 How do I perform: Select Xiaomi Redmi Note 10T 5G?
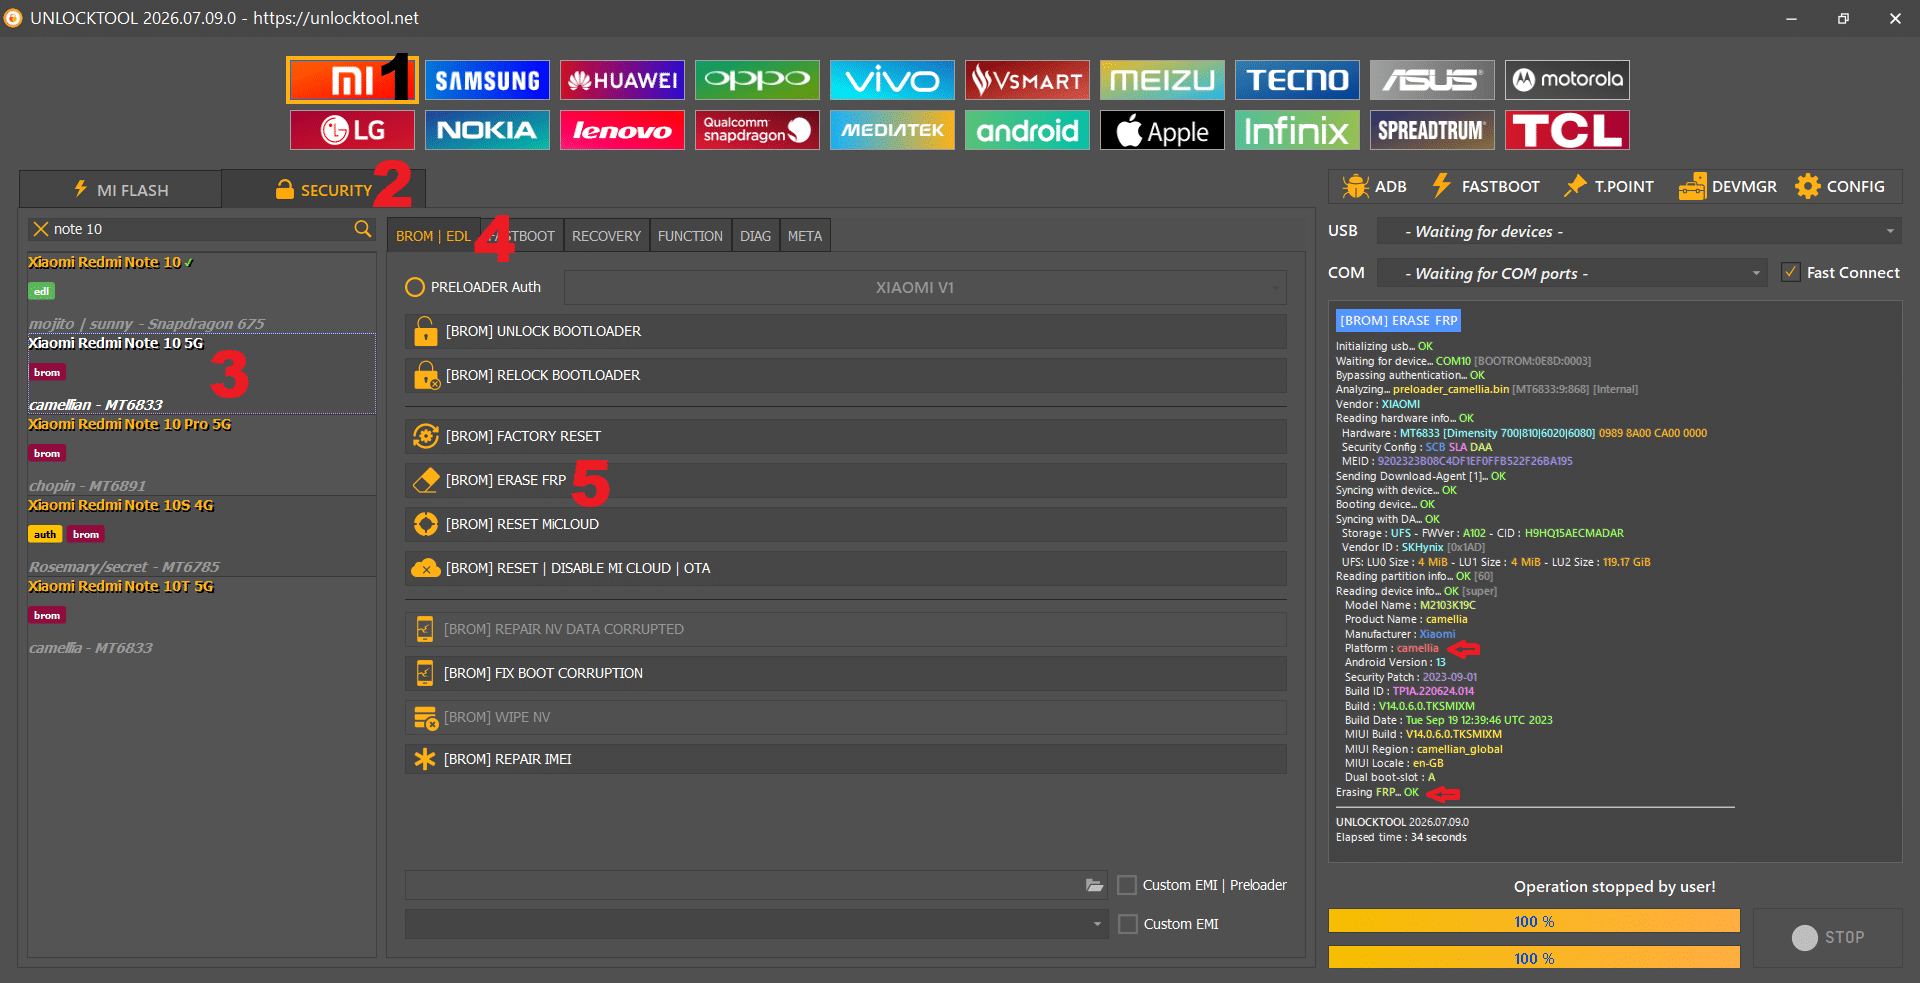pyautogui.click(x=202, y=617)
